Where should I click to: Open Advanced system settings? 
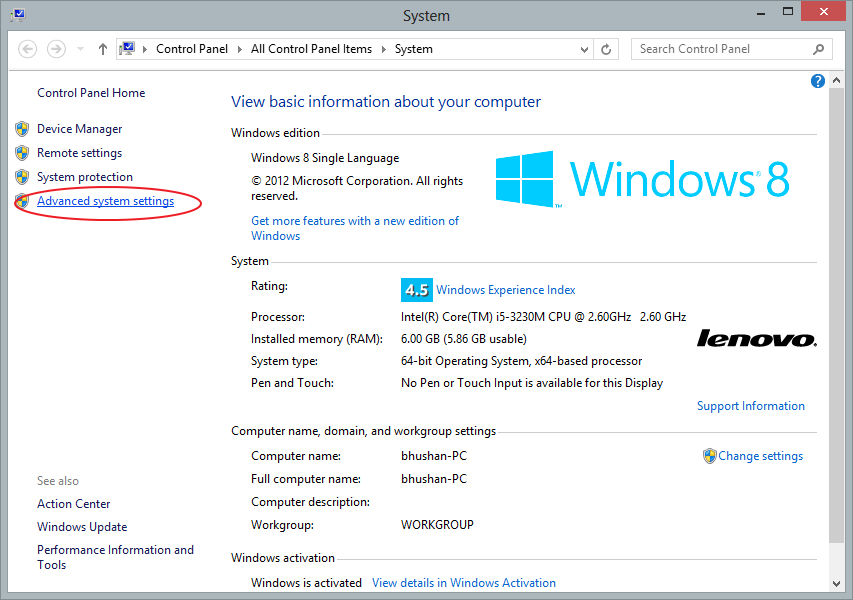click(x=105, y=201)
